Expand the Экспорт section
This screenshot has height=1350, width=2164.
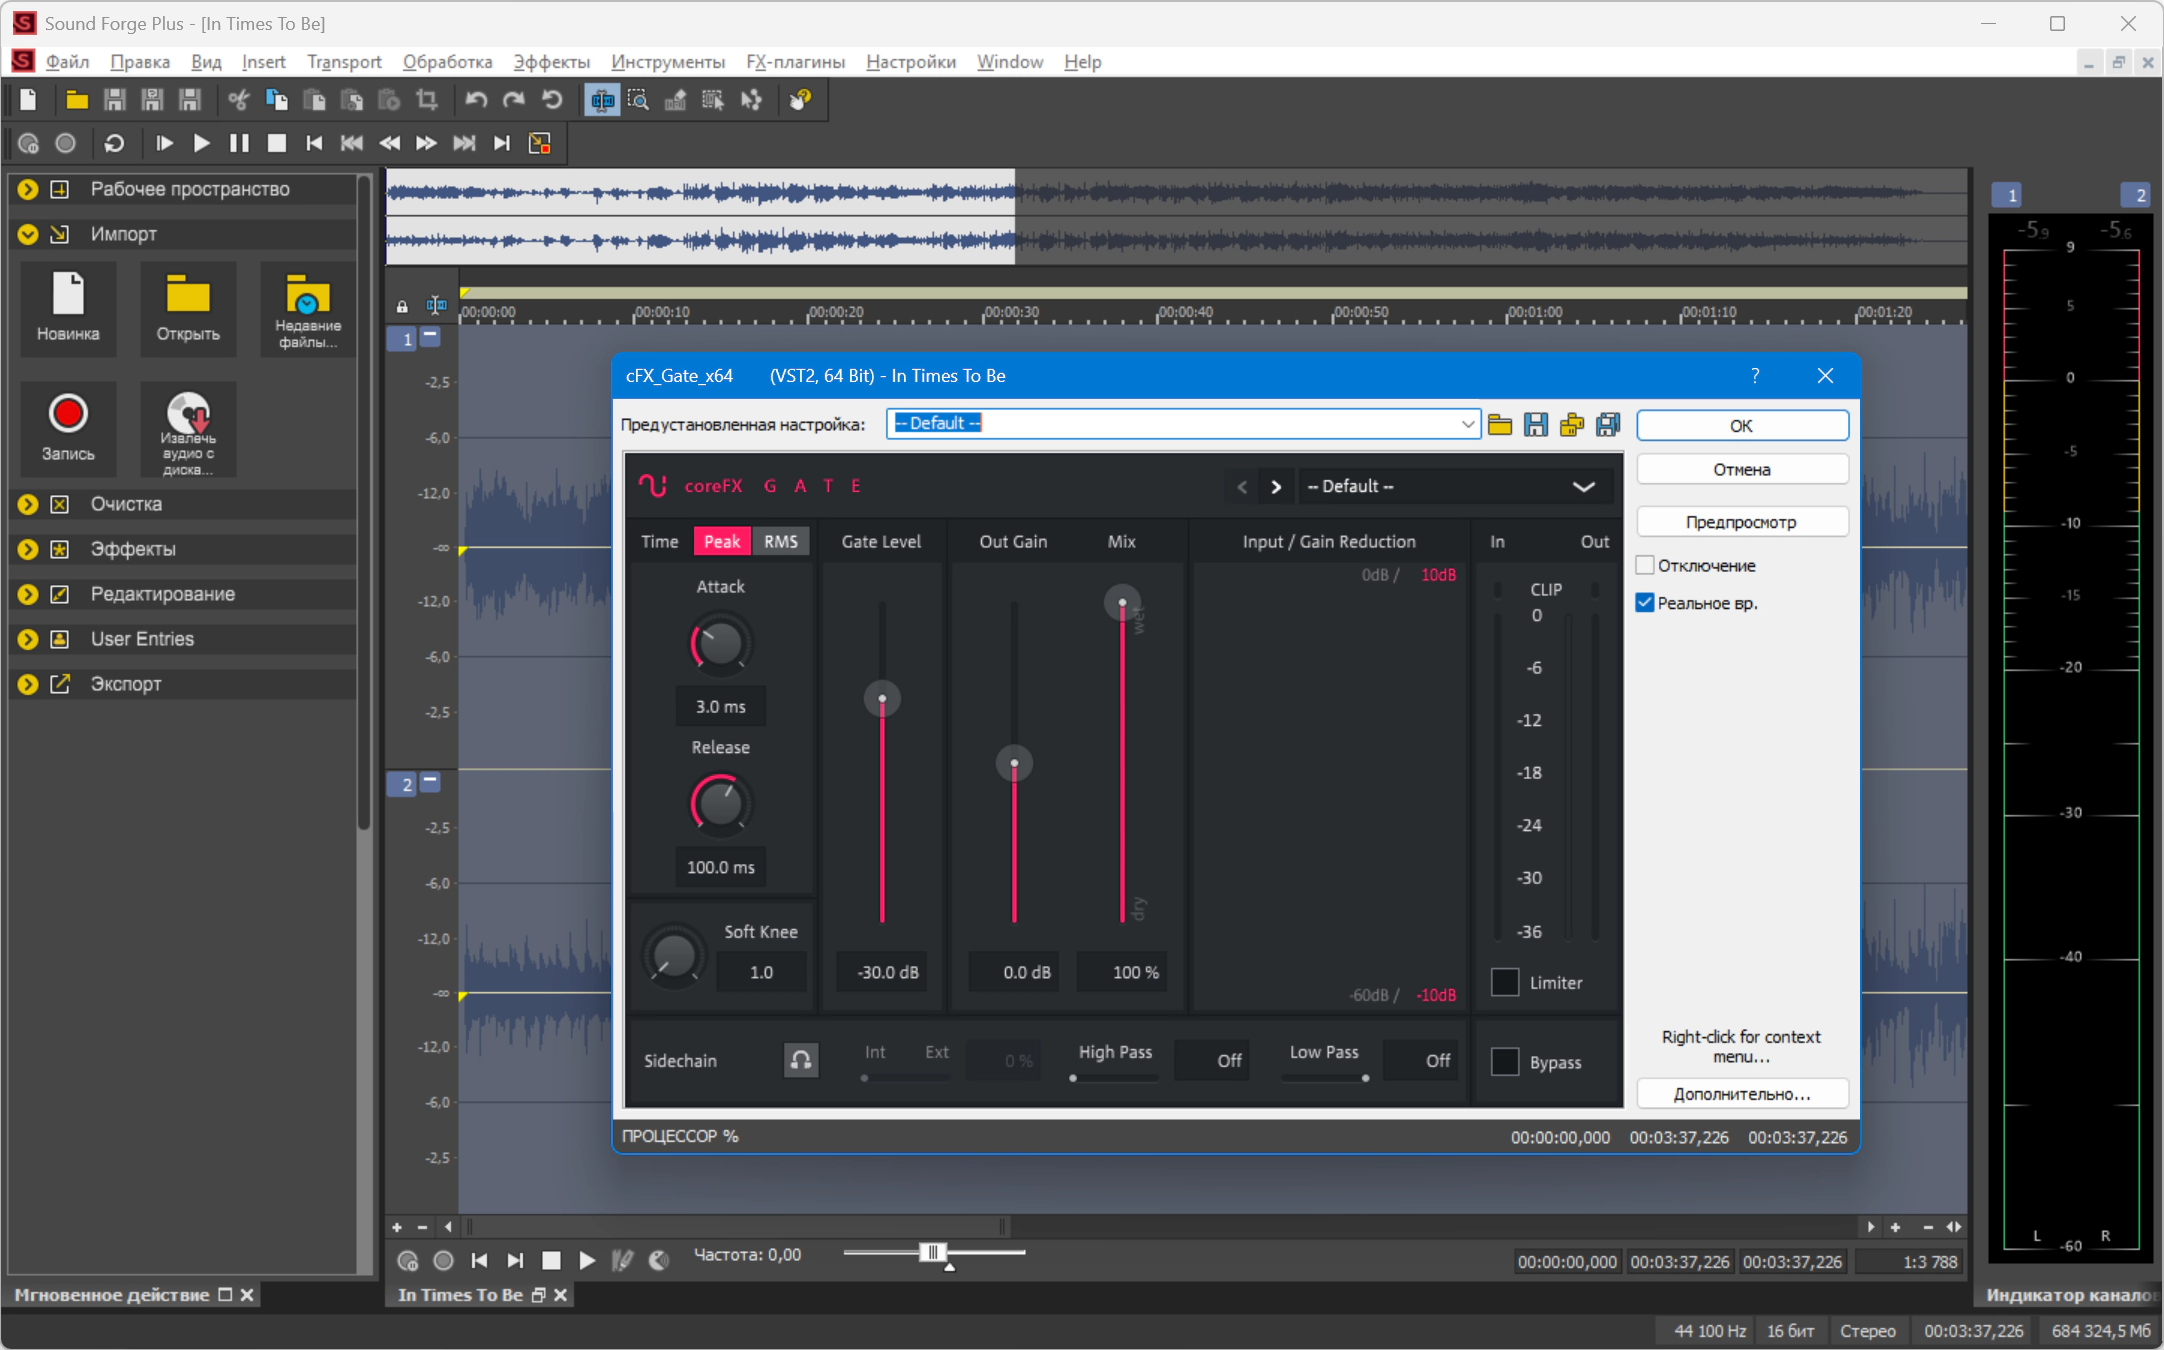pyautogui.click(x=28, y=684)
